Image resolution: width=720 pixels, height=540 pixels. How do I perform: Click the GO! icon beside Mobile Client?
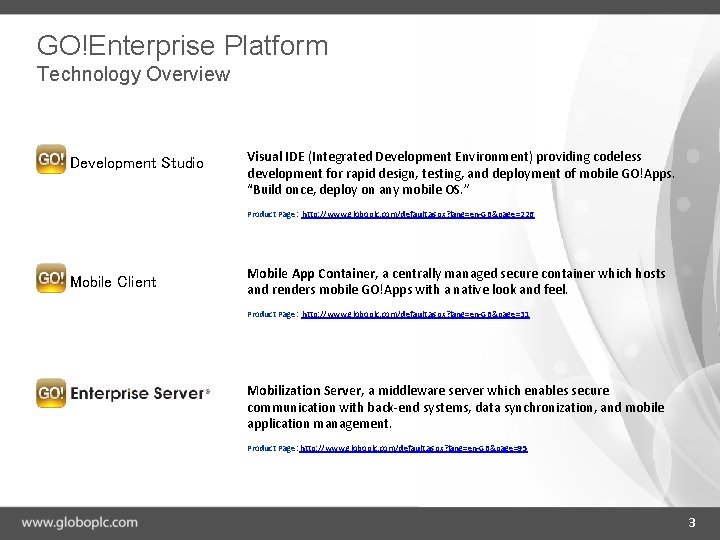click(51, 278)
